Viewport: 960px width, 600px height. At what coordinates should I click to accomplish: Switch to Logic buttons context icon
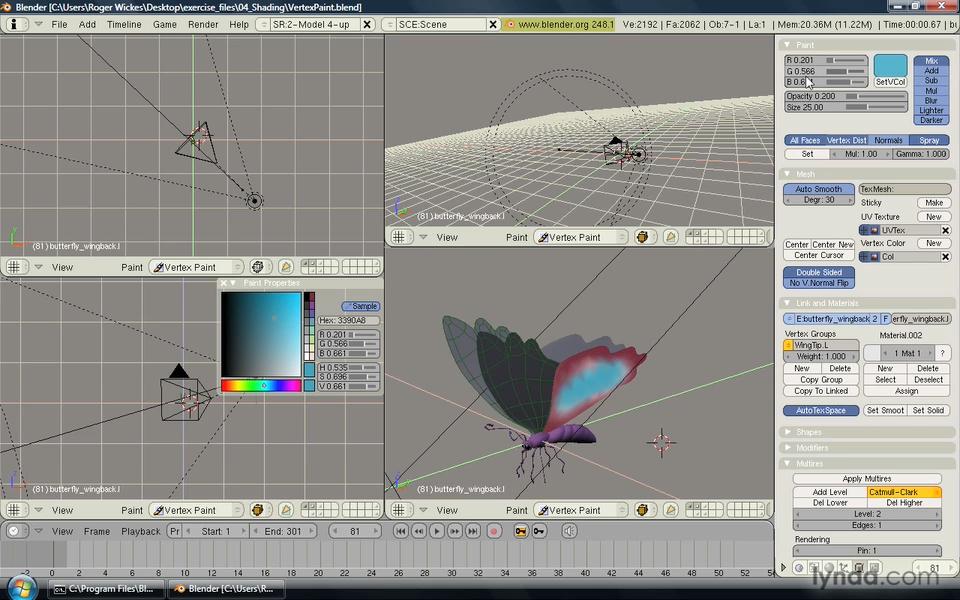[799, 568]
